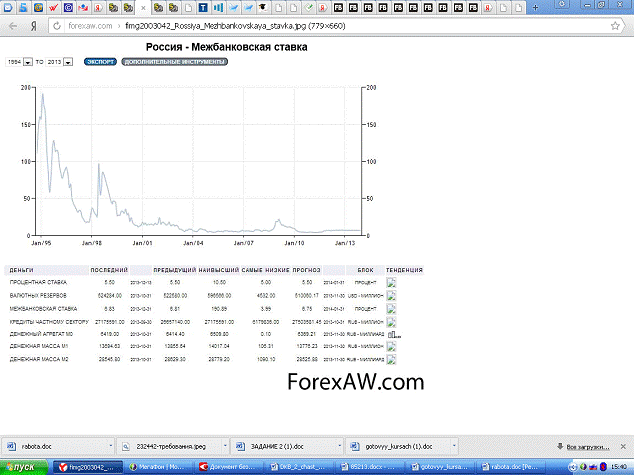Click trend icon in ВАЛЮТНЫХ РЕЗЕРВОВ row
Viewport: 634px width, 475px height.
click(x=391, y=296)
